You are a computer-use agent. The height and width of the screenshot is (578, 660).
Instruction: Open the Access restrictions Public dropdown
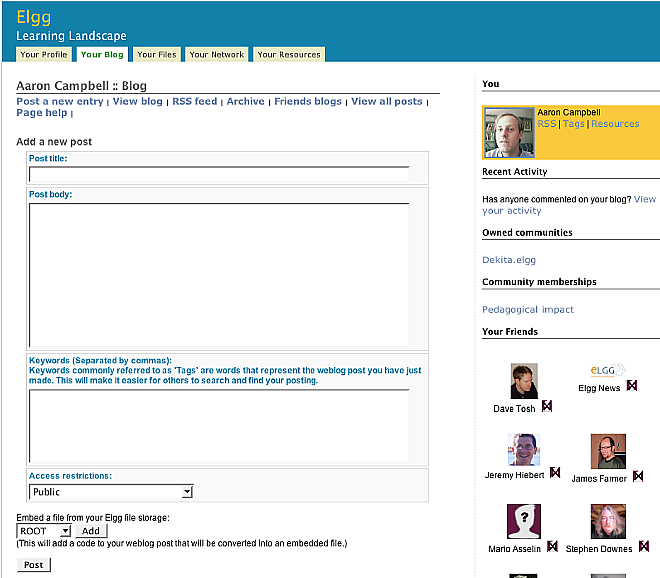pyautogui.click(x=111, y=492)
